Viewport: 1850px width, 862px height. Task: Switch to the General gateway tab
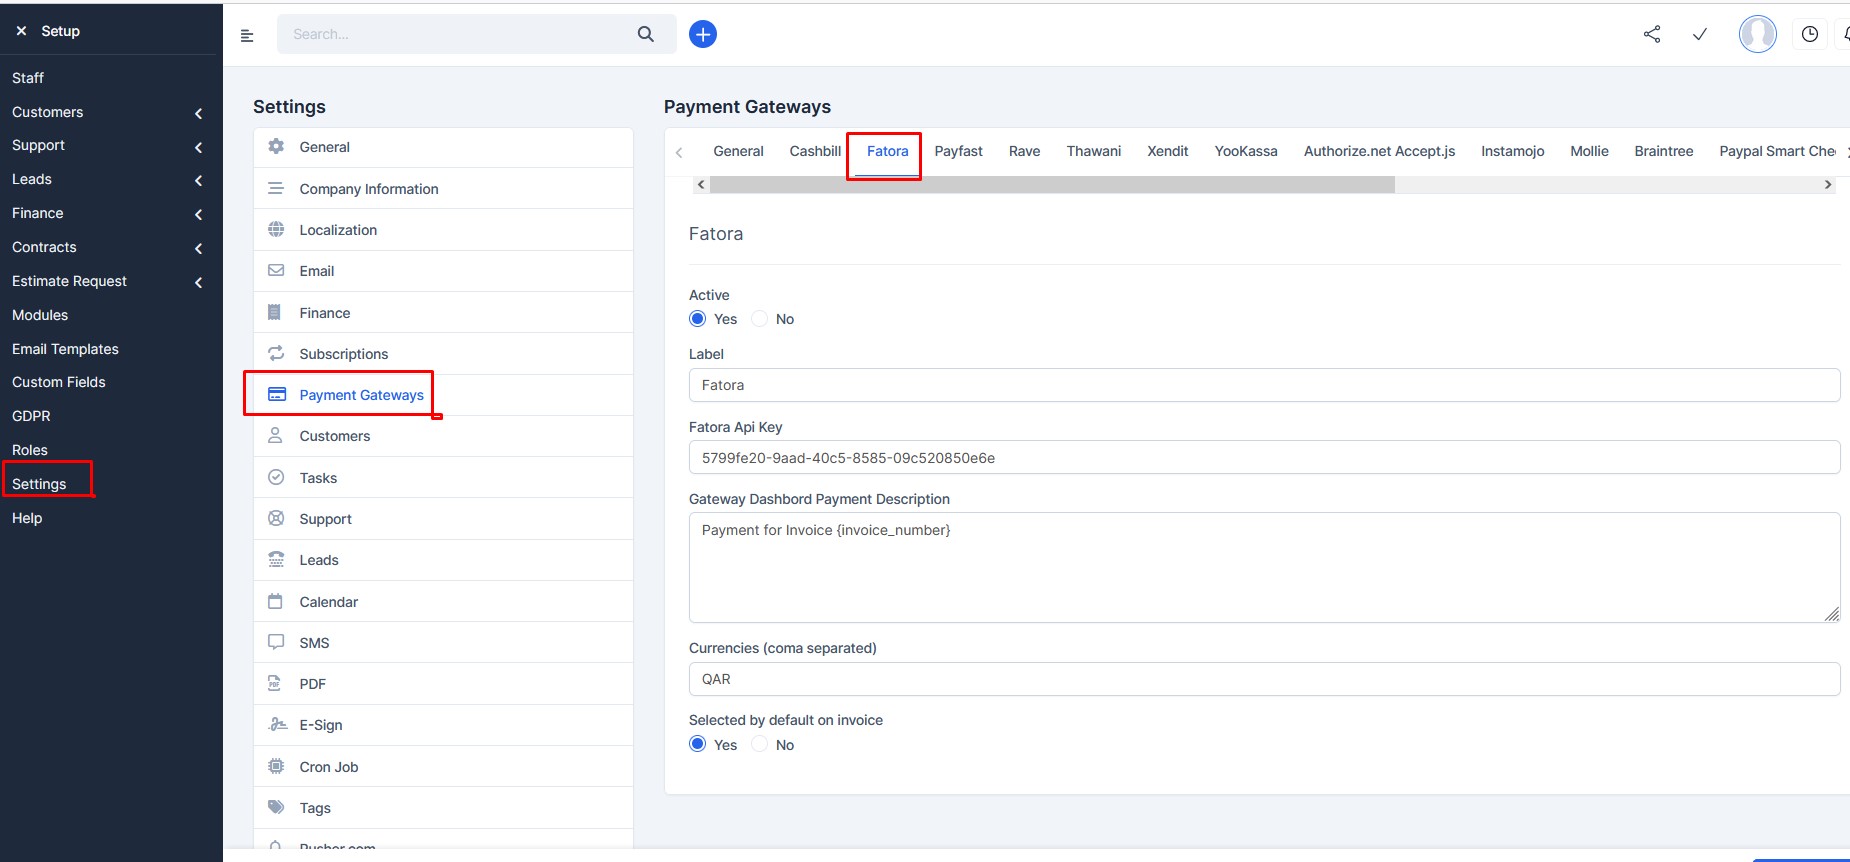coord(738,151)
